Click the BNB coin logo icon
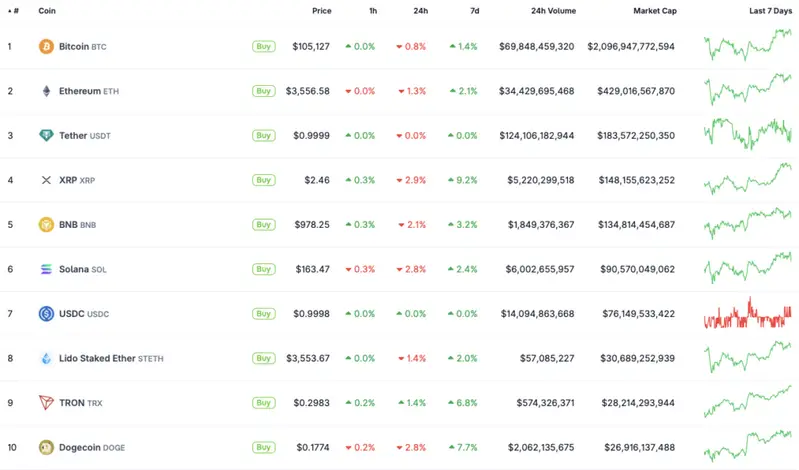 [x=45, y=225]
